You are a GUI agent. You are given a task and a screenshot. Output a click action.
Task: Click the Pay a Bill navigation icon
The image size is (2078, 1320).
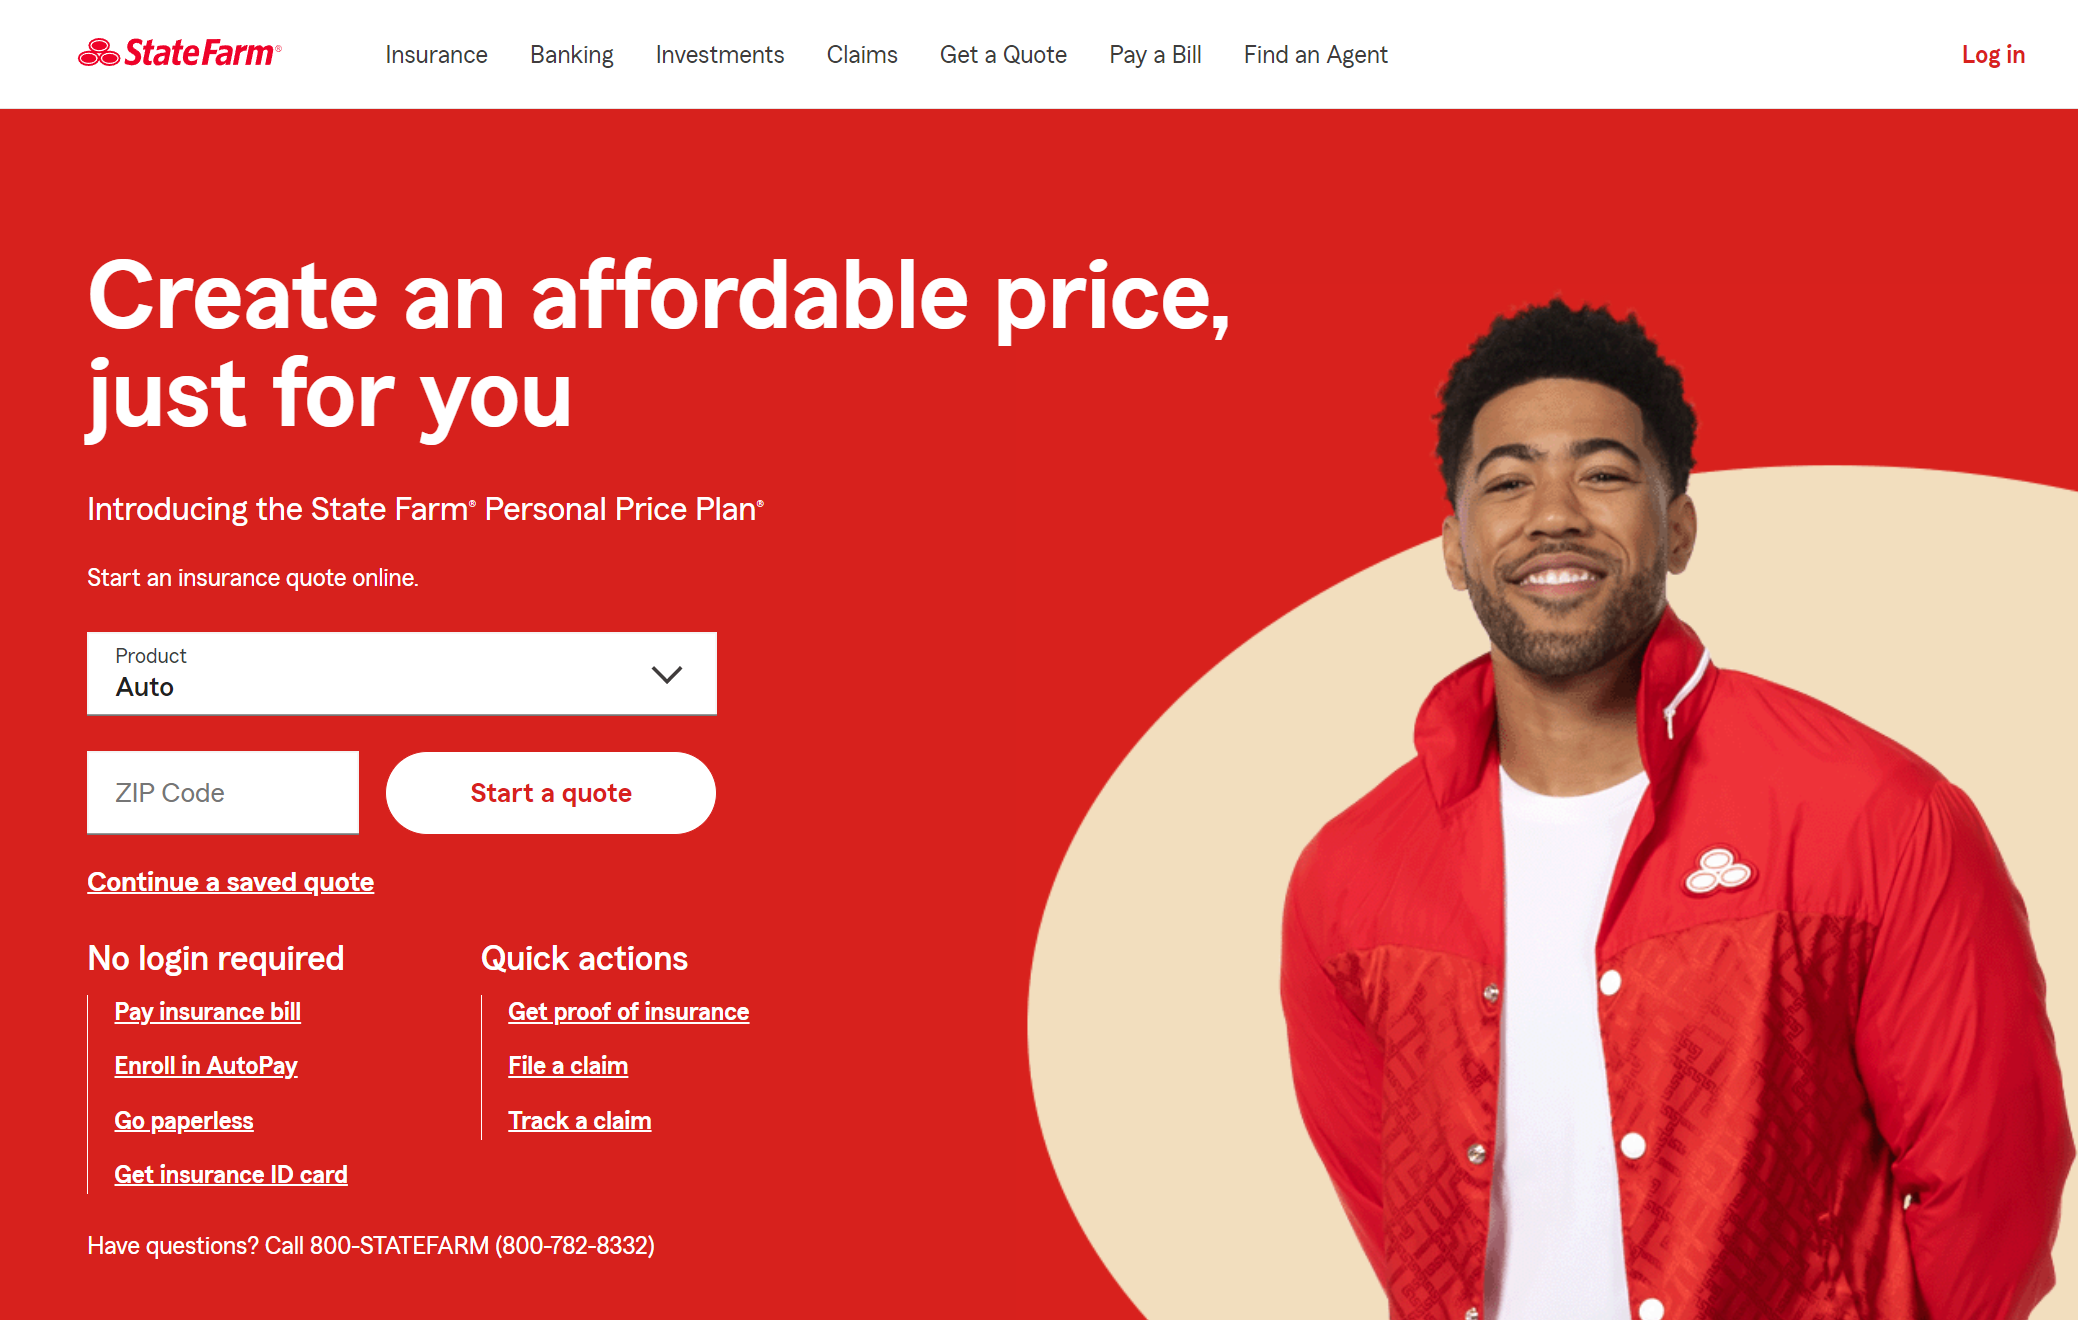[x=1156, y=54]
